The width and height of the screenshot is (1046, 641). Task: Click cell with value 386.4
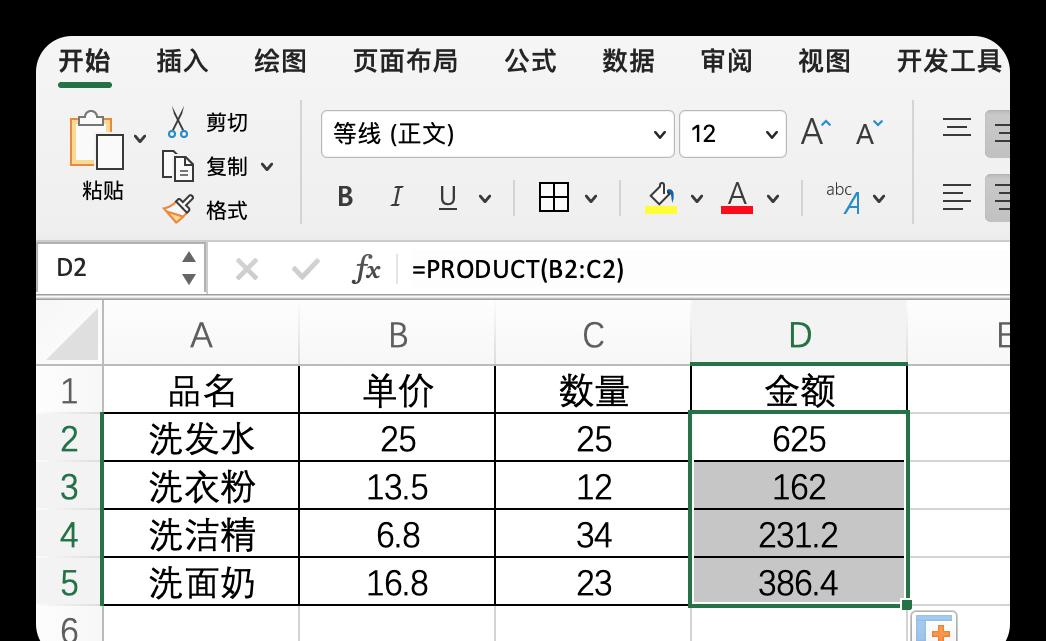tap(799, 582)
